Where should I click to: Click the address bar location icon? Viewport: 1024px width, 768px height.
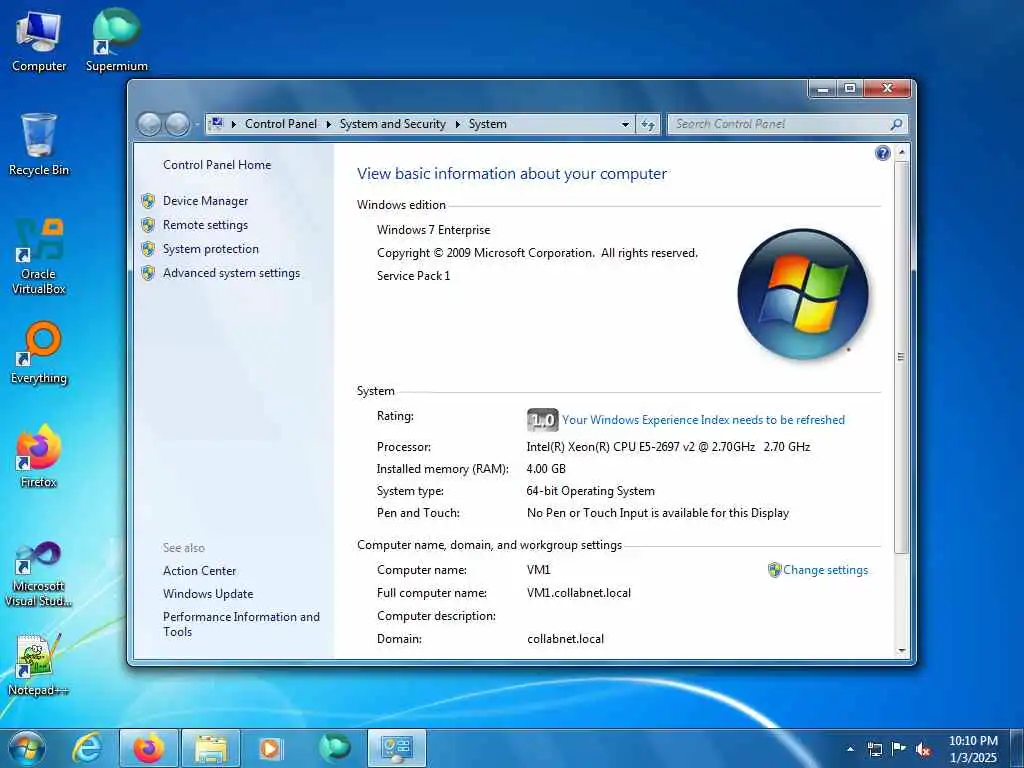(x=216, y=123)
